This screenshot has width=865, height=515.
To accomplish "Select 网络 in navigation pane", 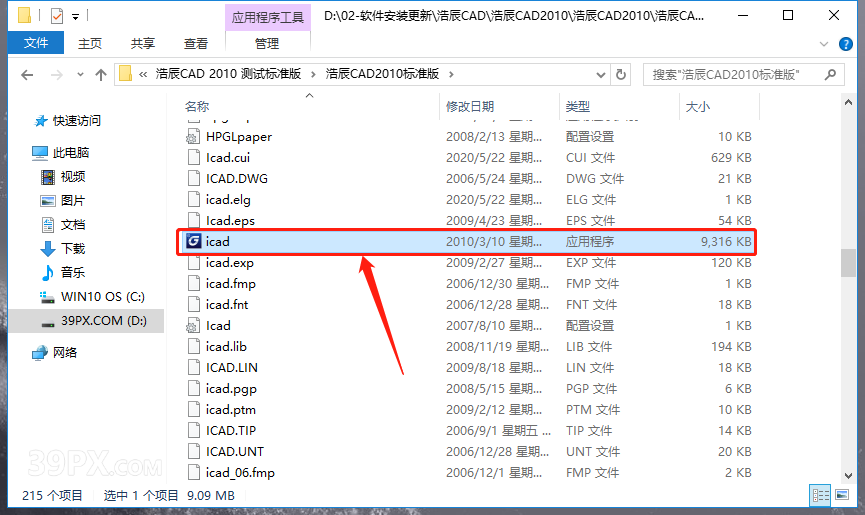I will (65, 353).
